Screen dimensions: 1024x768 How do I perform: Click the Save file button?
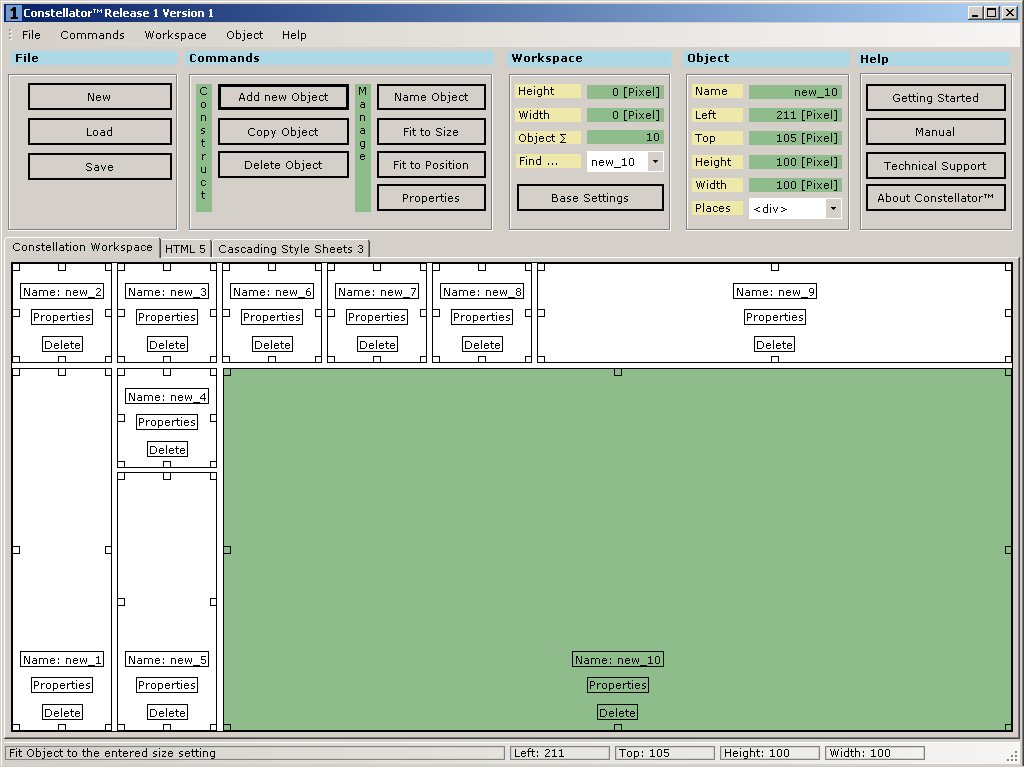[x=99, y=167]
